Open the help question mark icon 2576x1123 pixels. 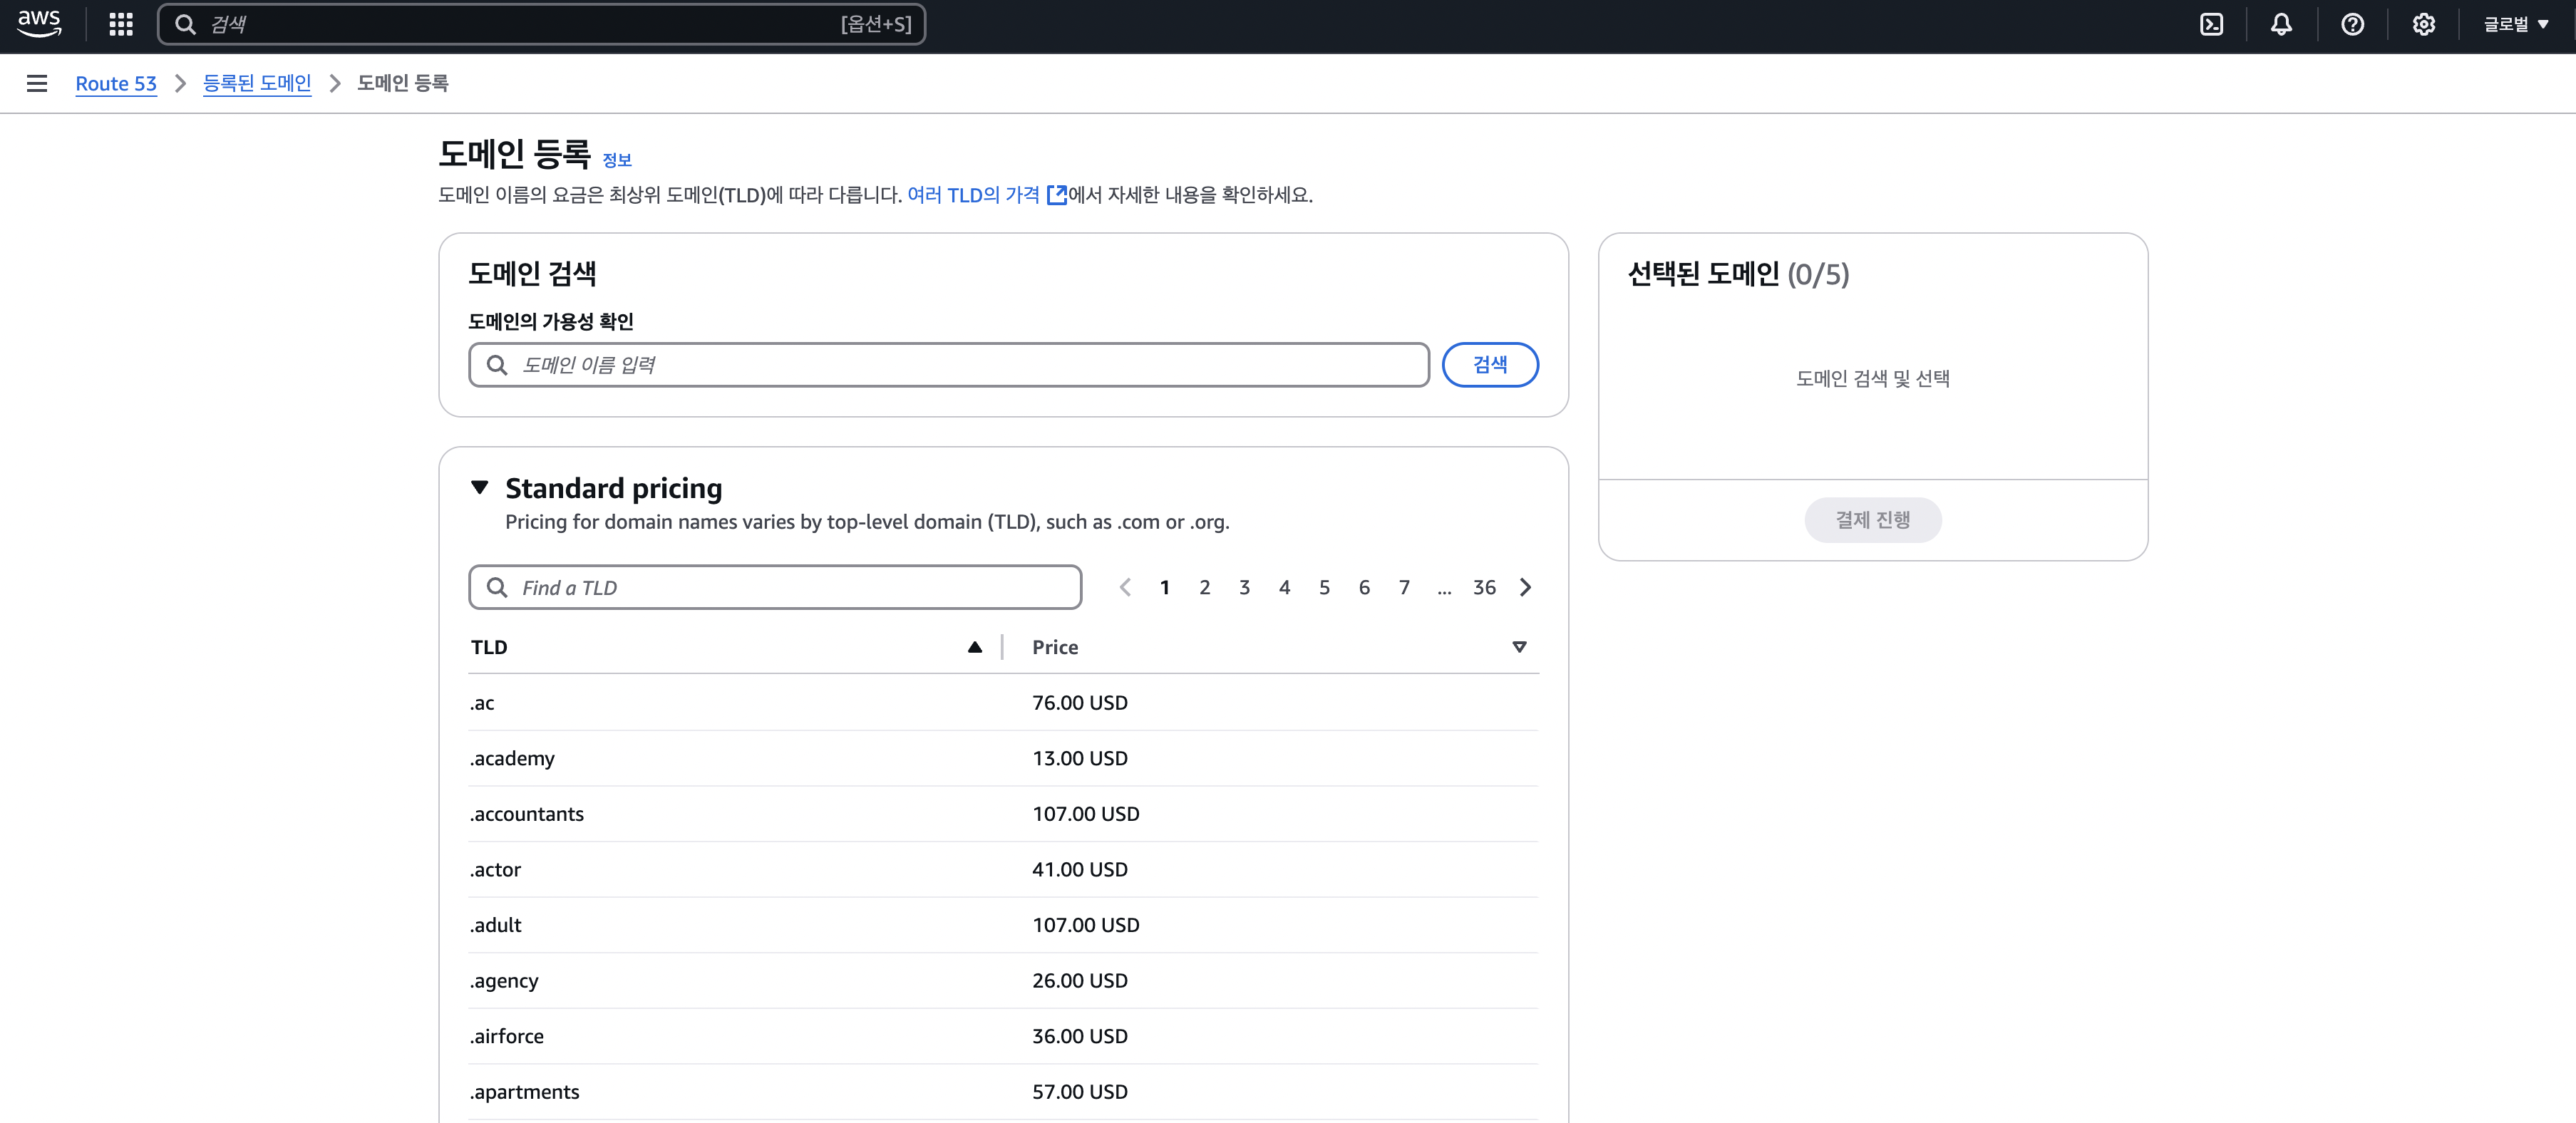(x=2352, y=25)
